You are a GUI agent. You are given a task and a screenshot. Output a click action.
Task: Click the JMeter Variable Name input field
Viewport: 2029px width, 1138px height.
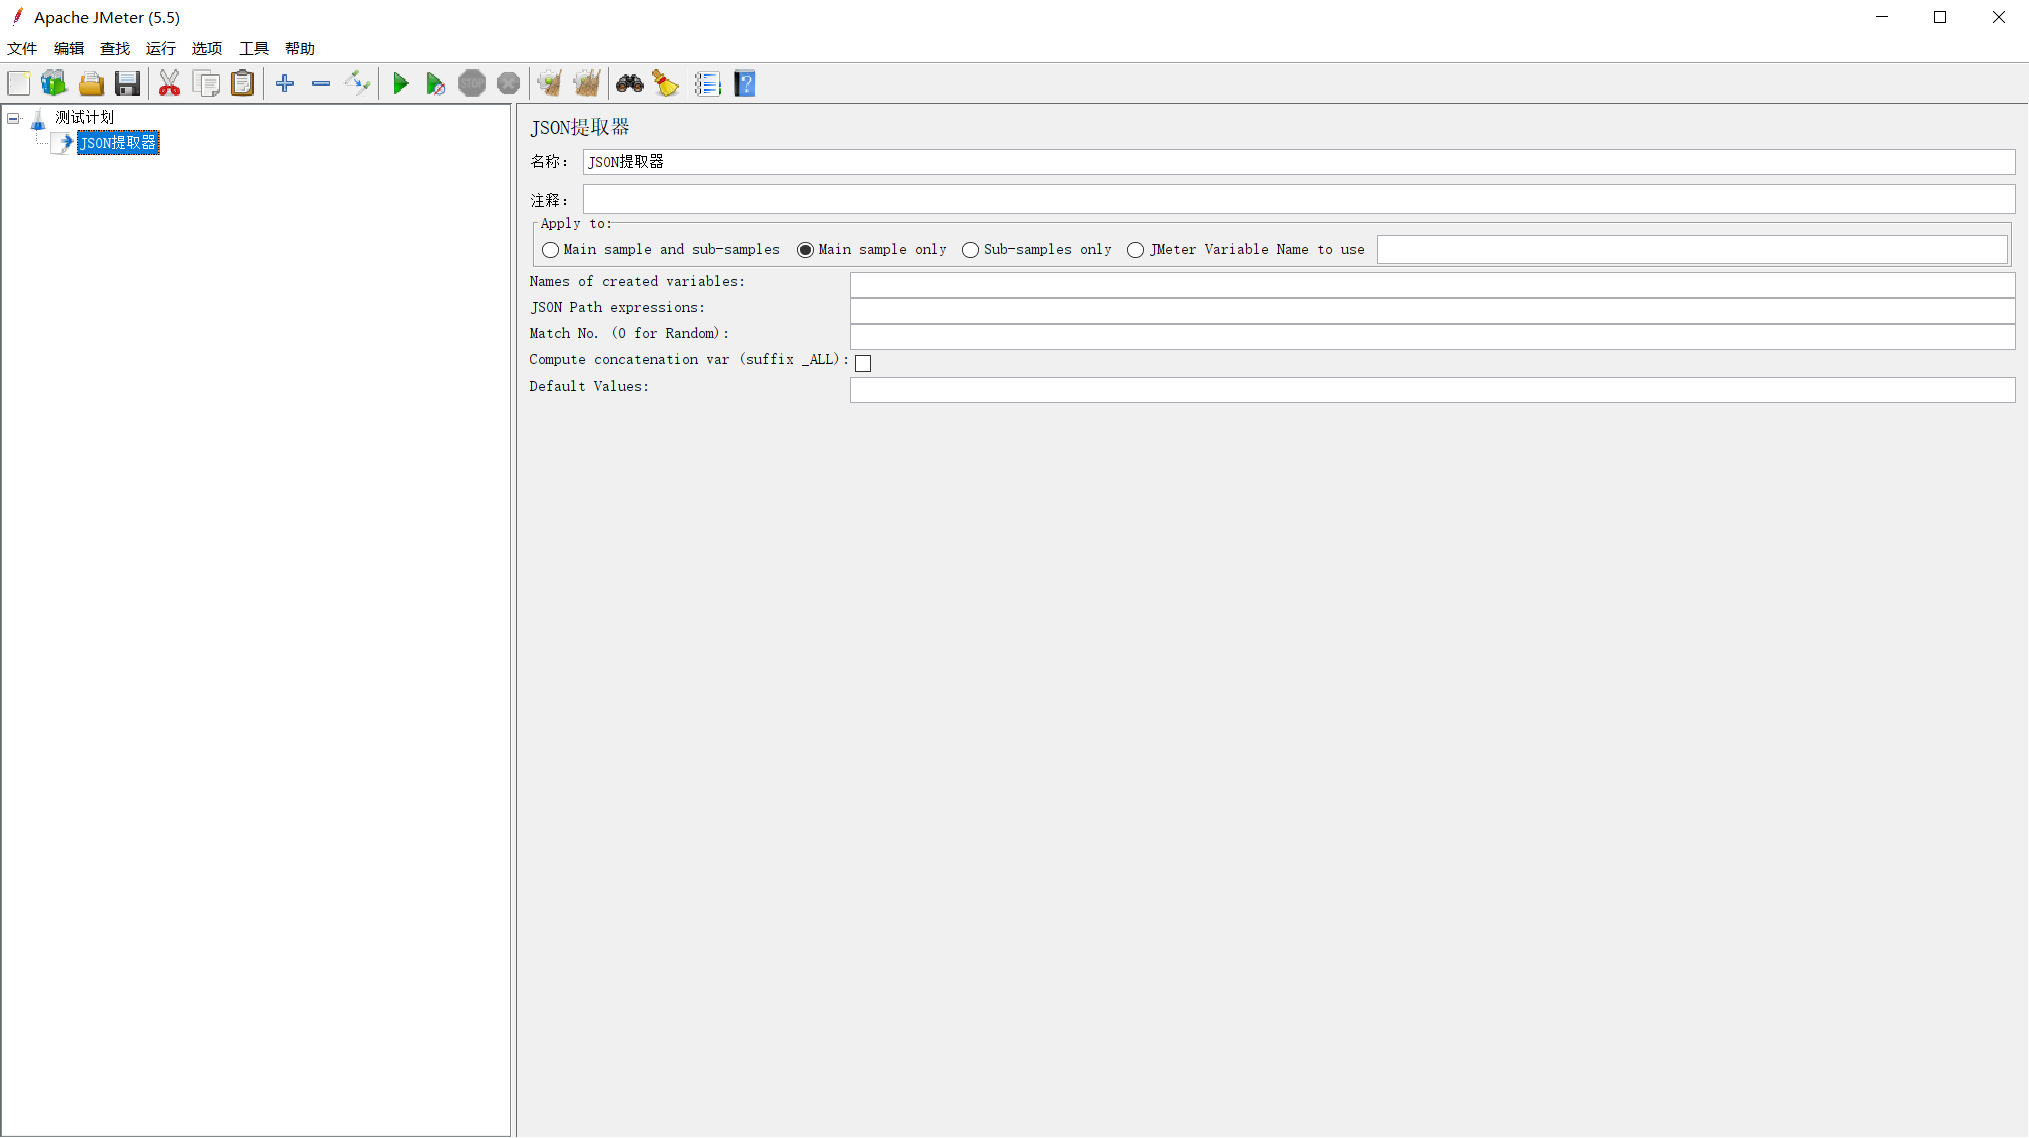point(1692,249)
